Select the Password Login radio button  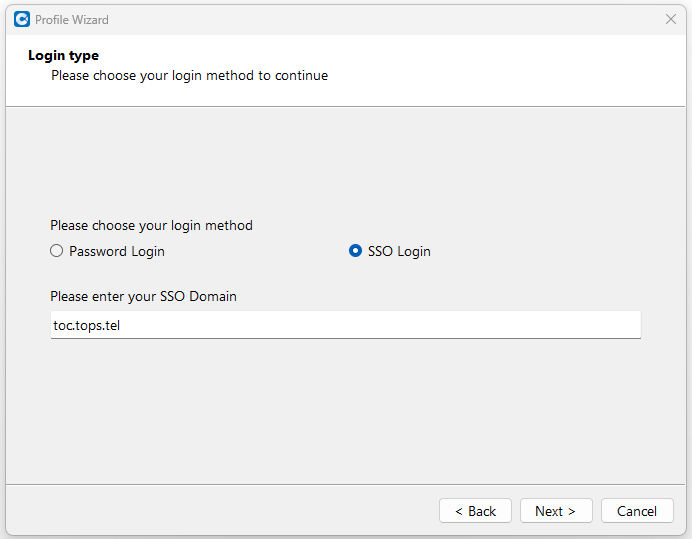point(57,251)
